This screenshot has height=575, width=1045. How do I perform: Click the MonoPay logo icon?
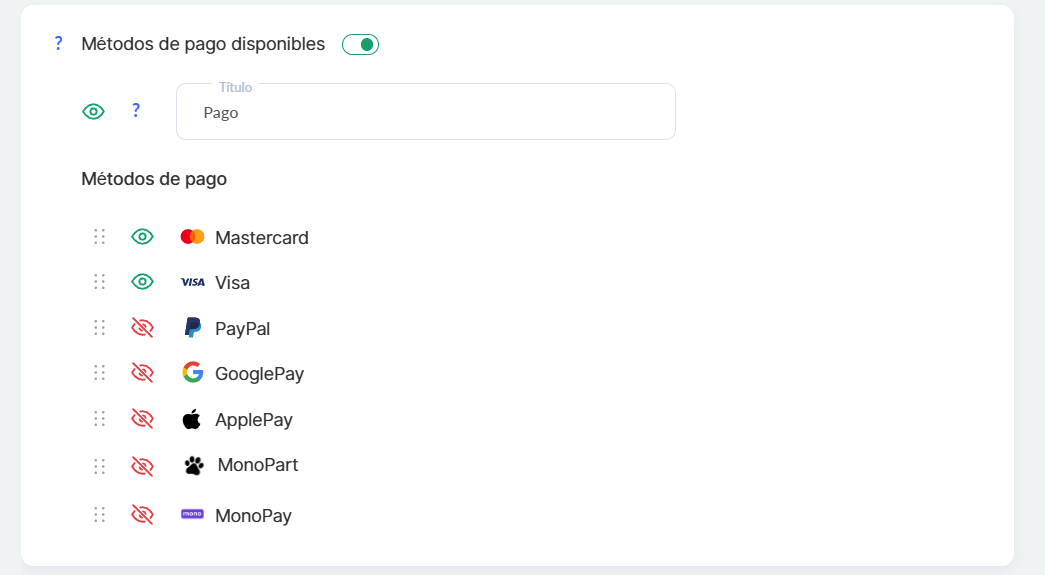[192, 514]
